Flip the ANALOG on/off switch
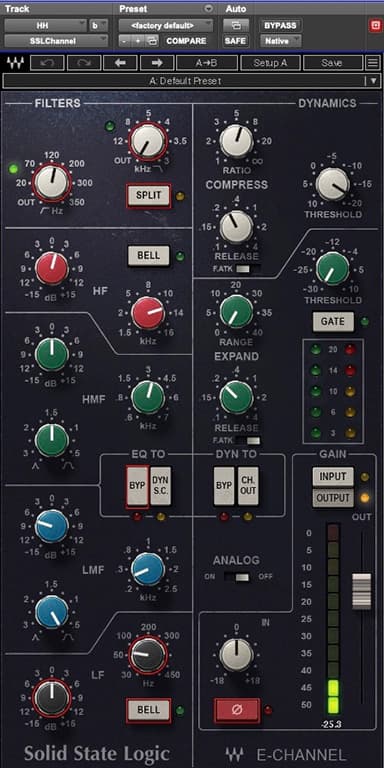384x768 pixels. (x=237, y=577)
